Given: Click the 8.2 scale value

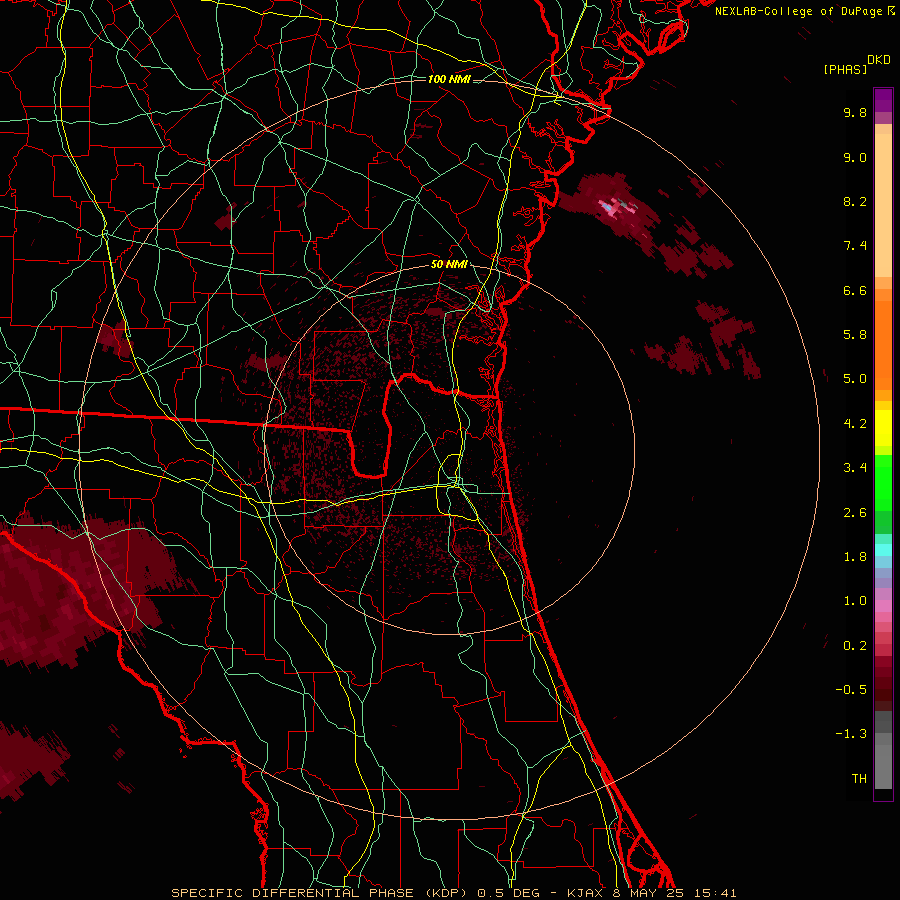Looking at the screenshot, I should pyautogui.click(x=855, y=201).
